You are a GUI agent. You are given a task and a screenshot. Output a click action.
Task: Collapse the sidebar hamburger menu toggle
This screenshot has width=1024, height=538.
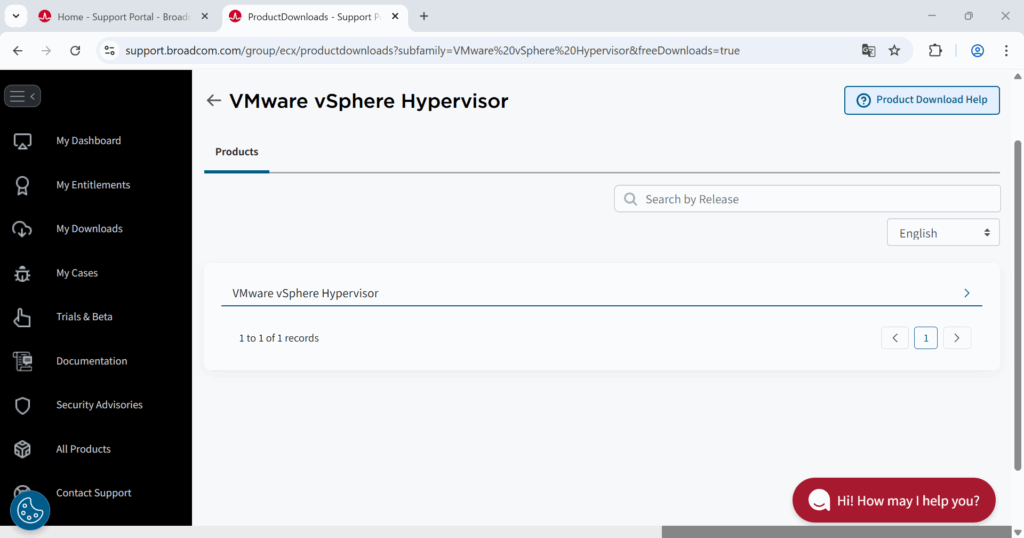[x=22, y=96]
